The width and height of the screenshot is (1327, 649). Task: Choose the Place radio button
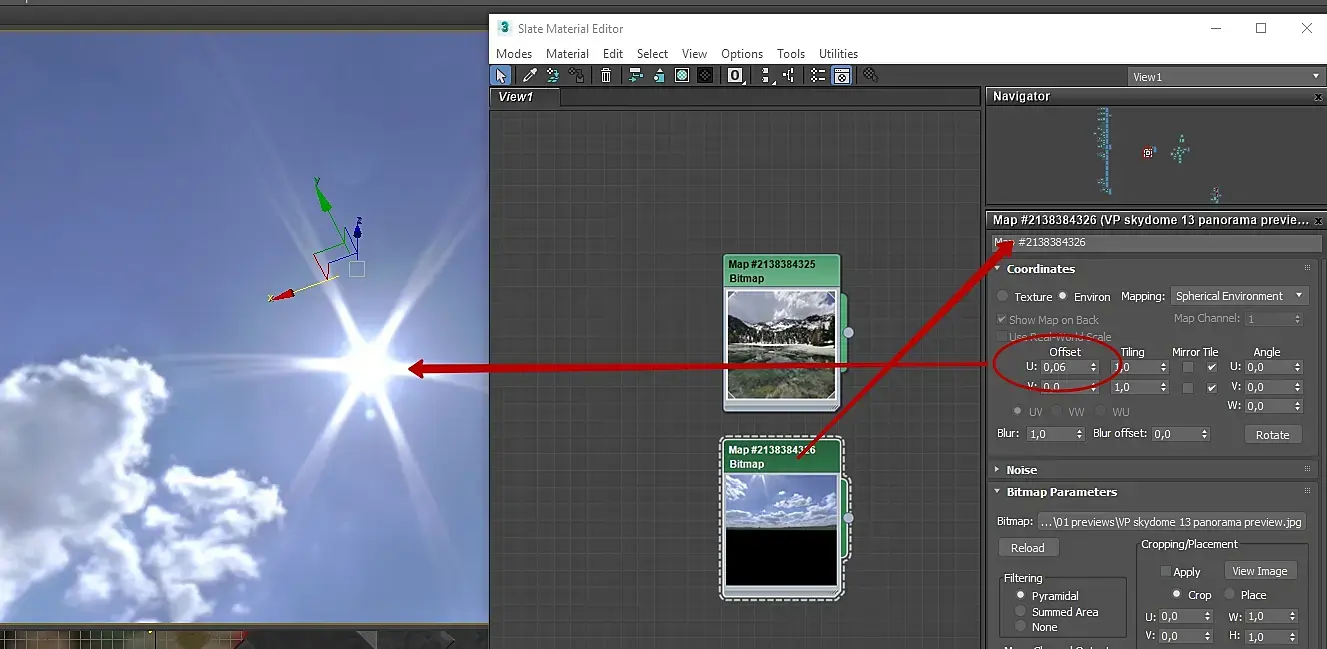pyautogui.click(x=1230, y=594)
